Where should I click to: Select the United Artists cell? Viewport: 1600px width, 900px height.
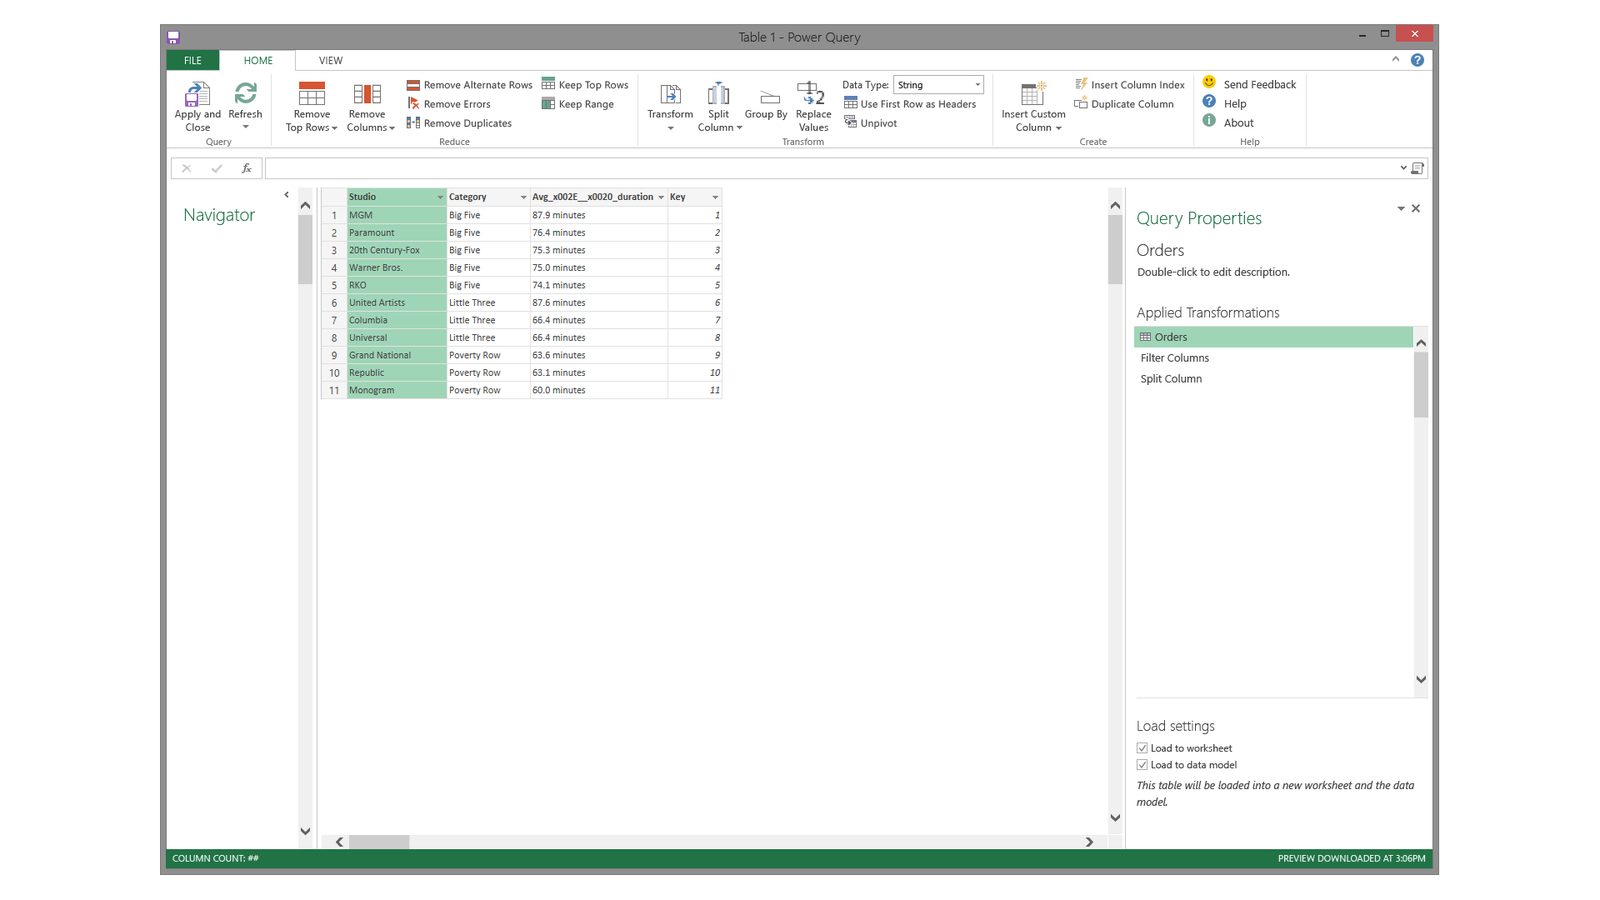[396, 303]
